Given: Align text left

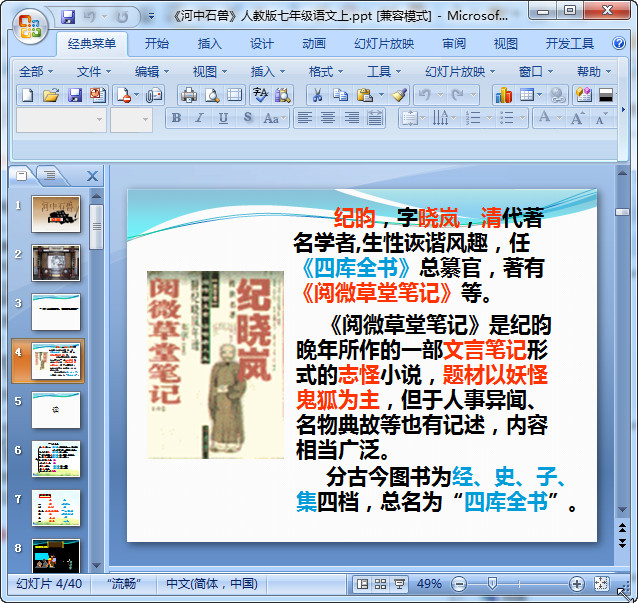Looking at the screenshot, I should tap(305, 118).
